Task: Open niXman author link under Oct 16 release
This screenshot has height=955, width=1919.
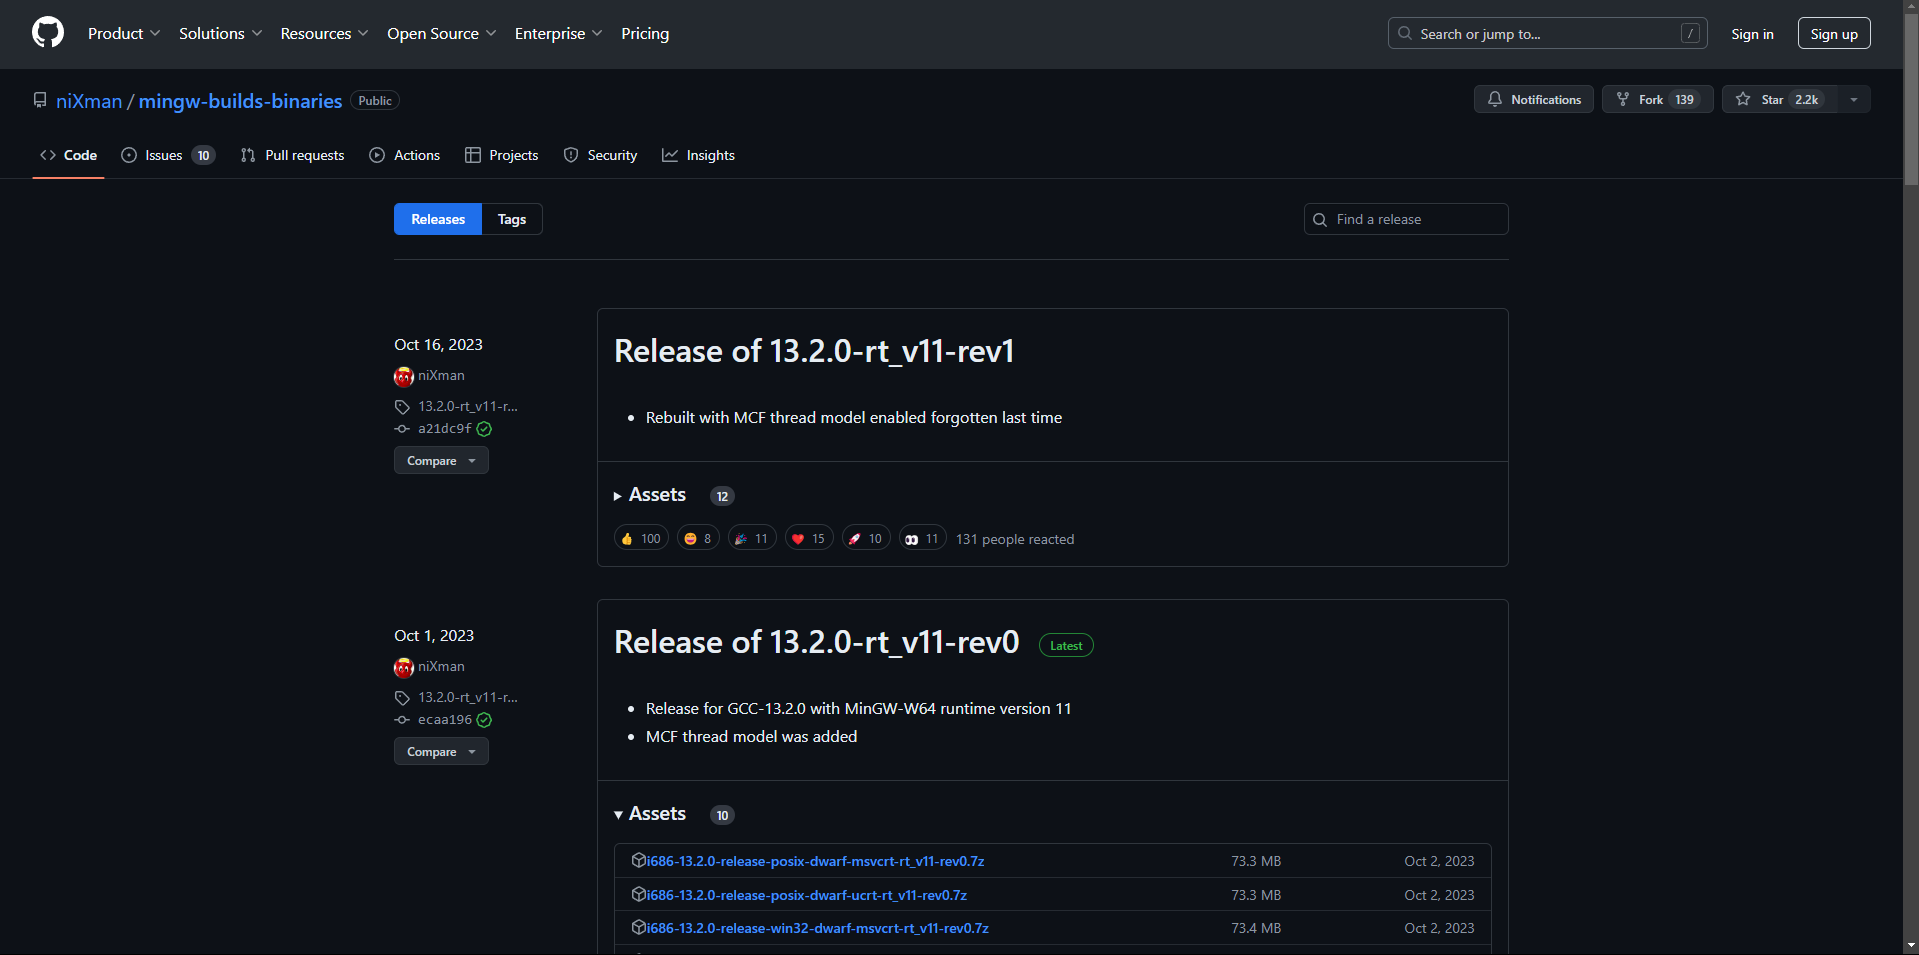Action: click(441, 375)
